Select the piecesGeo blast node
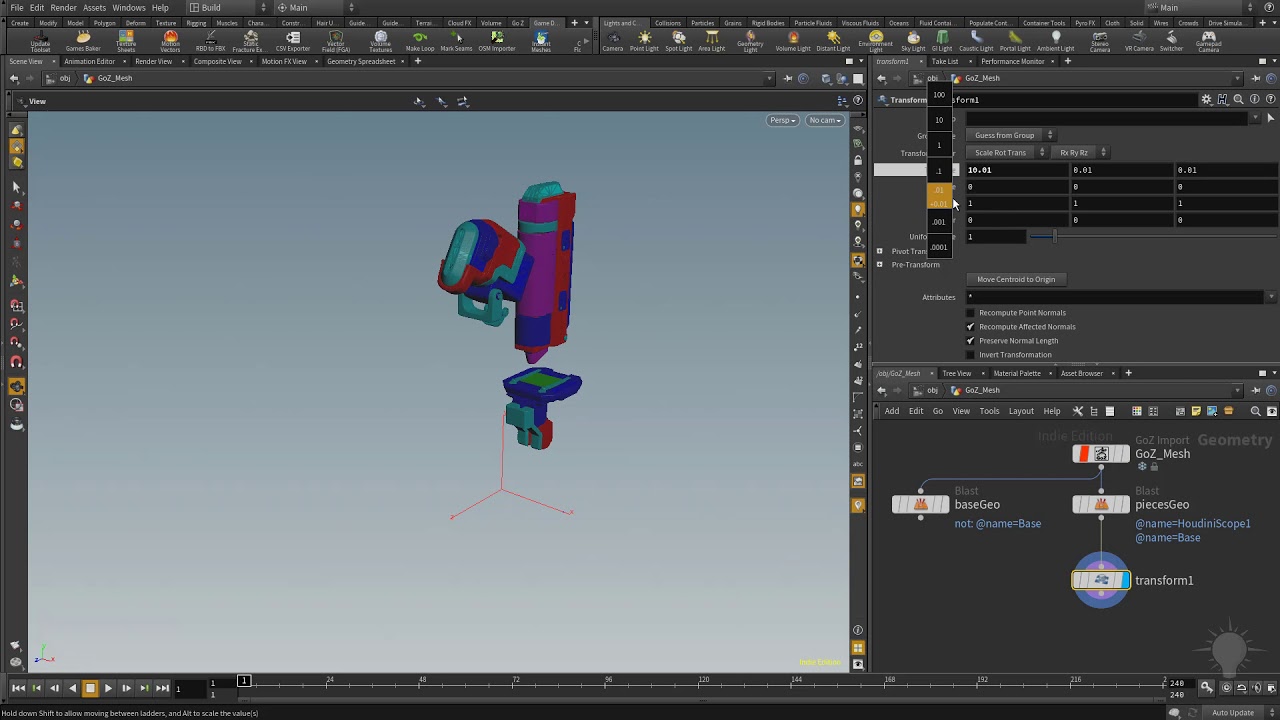 click(x=1101, y=505)
